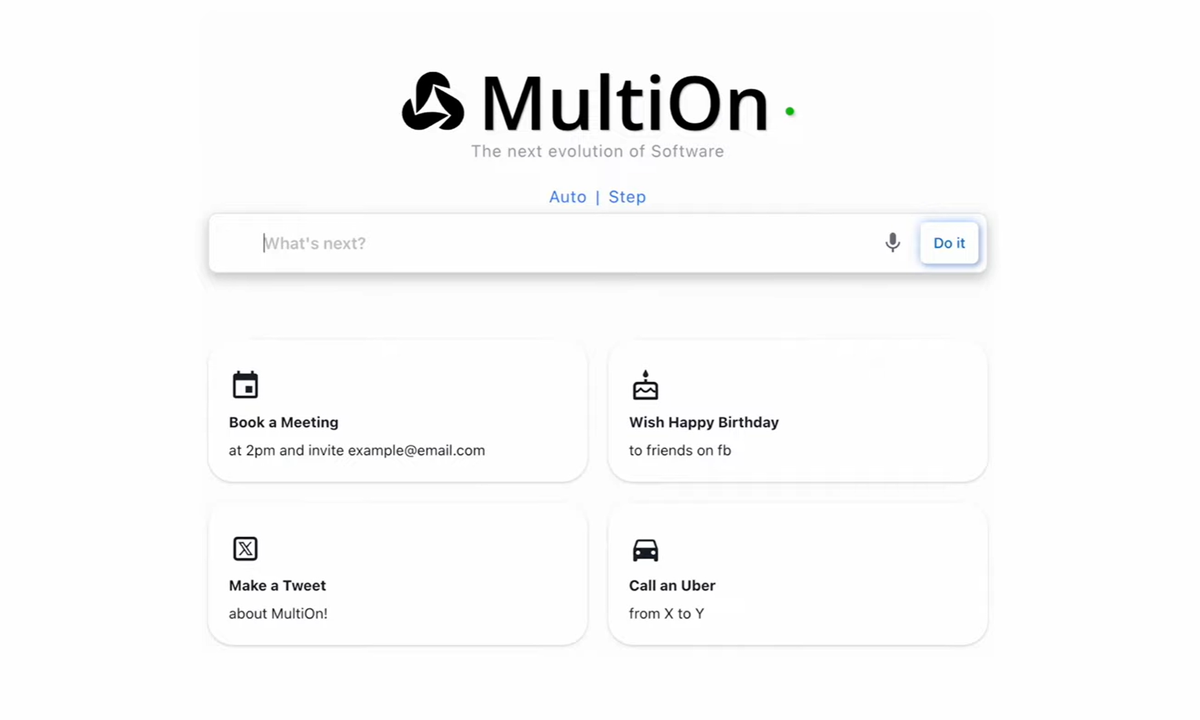Choose the Call an Uber title

672,585
